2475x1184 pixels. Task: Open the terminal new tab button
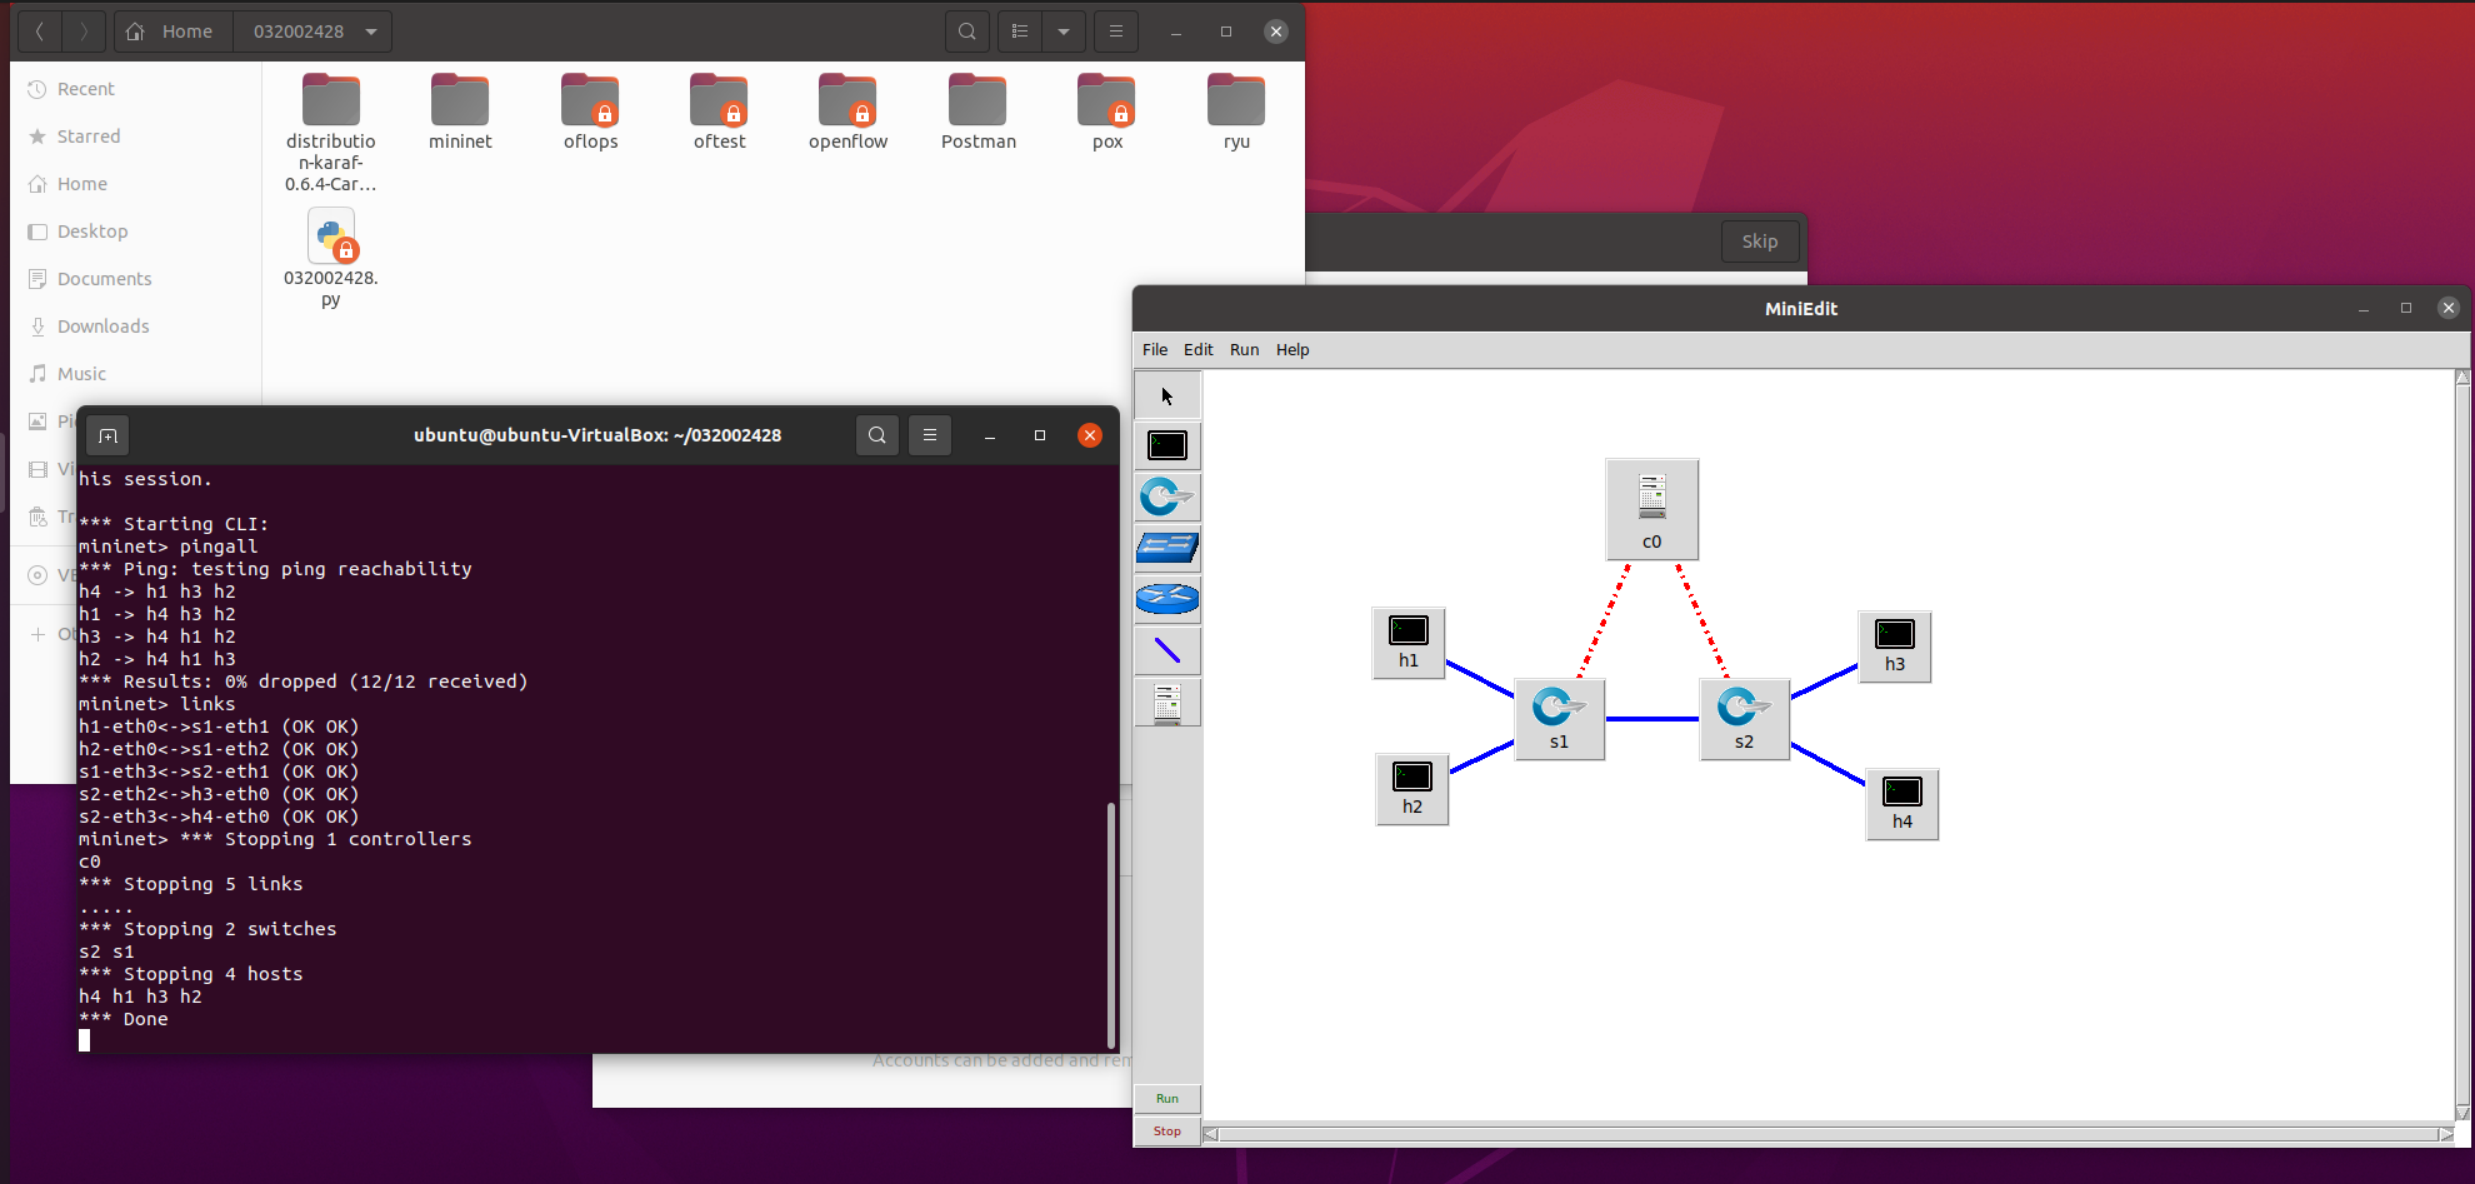tap(108, 436)
